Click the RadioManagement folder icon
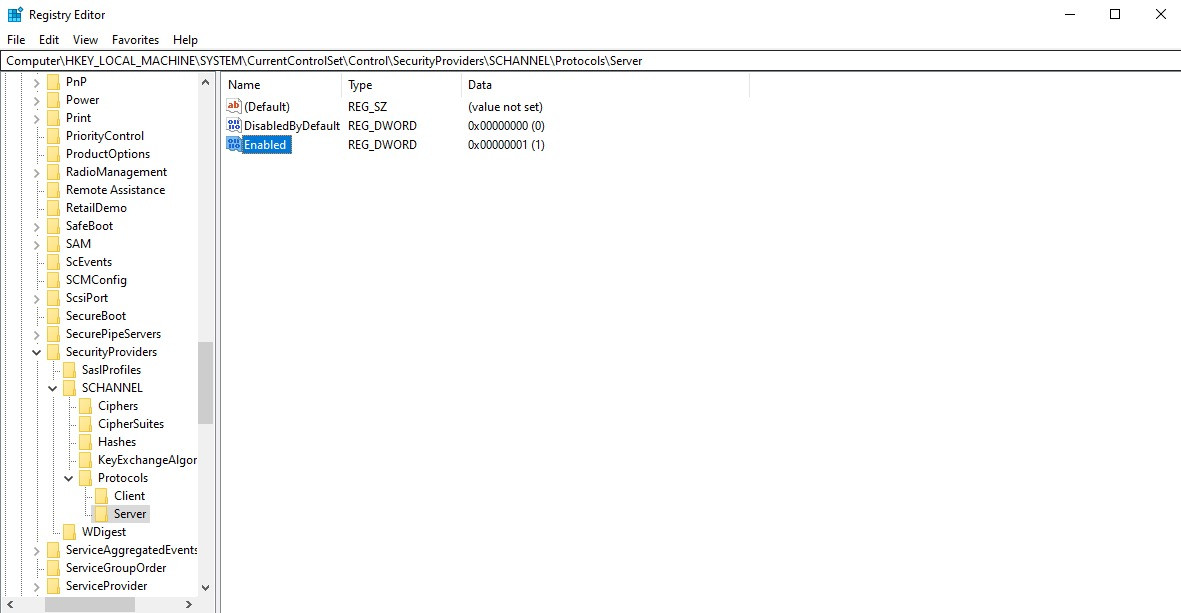This screenshot has width=1181, height=613. click(x=53, y=172)
